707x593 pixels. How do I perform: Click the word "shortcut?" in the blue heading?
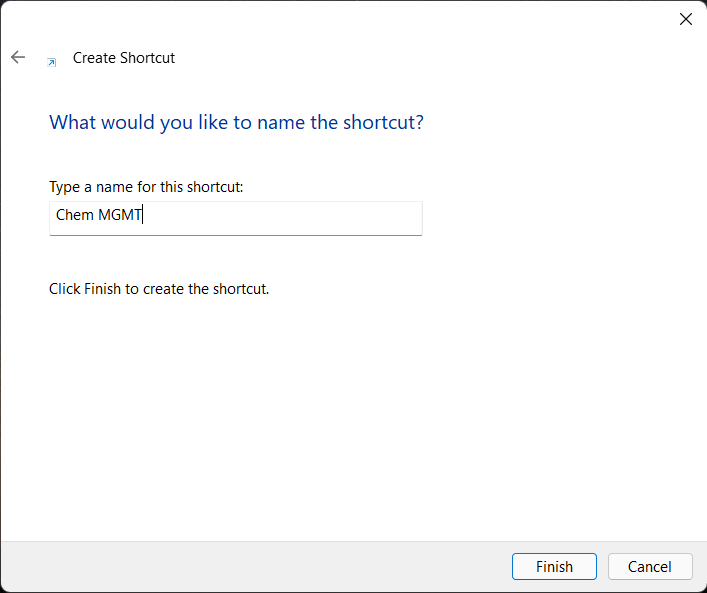tap(383, 122)
